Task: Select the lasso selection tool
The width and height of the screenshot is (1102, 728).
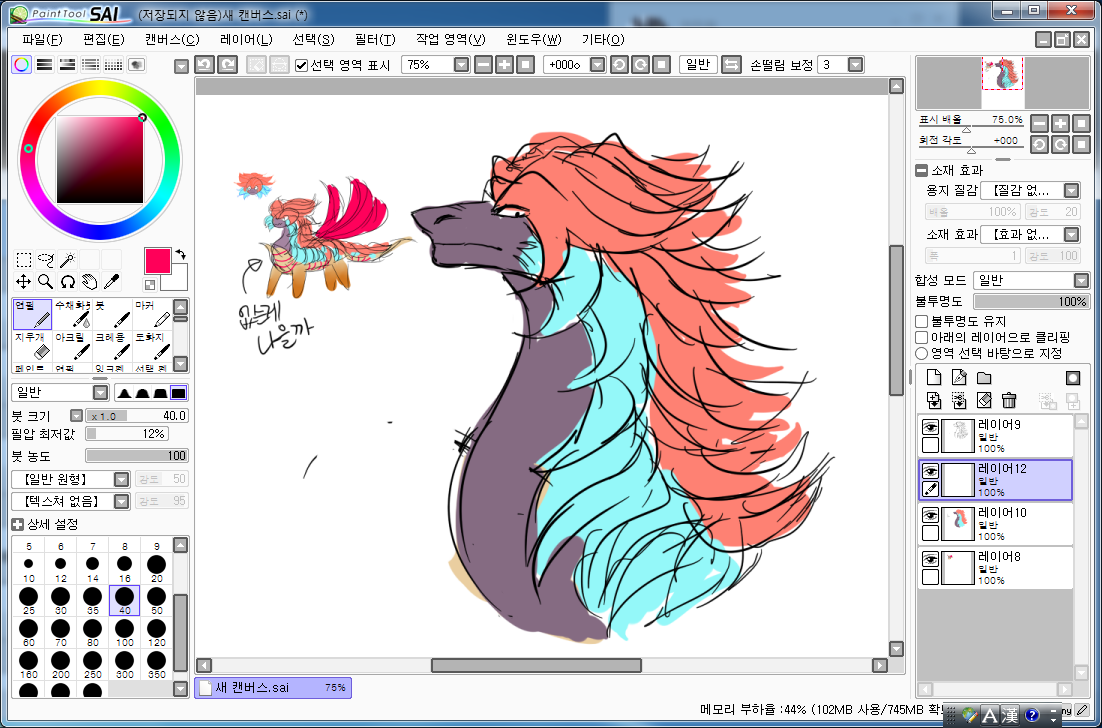Action: [46, 260]
